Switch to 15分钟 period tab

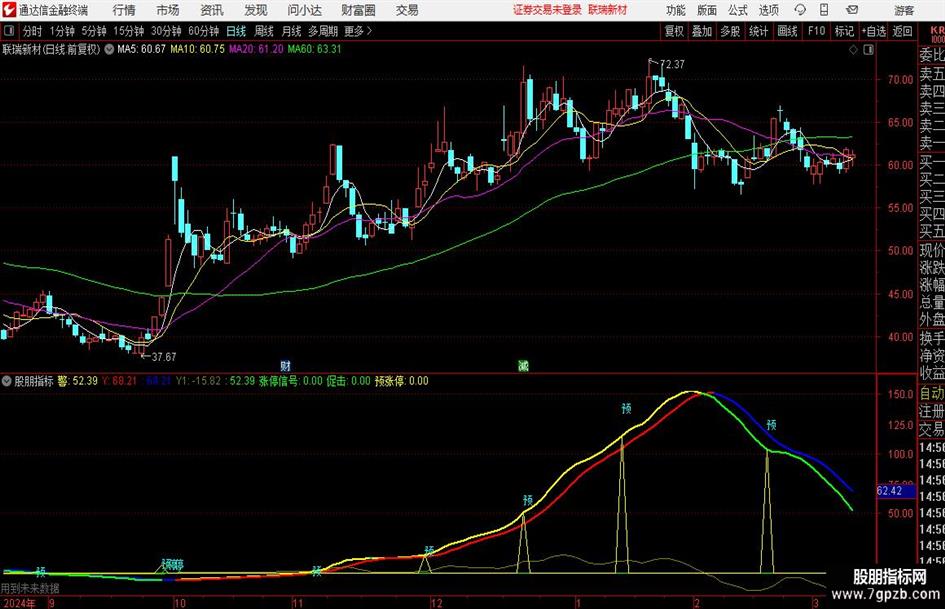point(129,31)
